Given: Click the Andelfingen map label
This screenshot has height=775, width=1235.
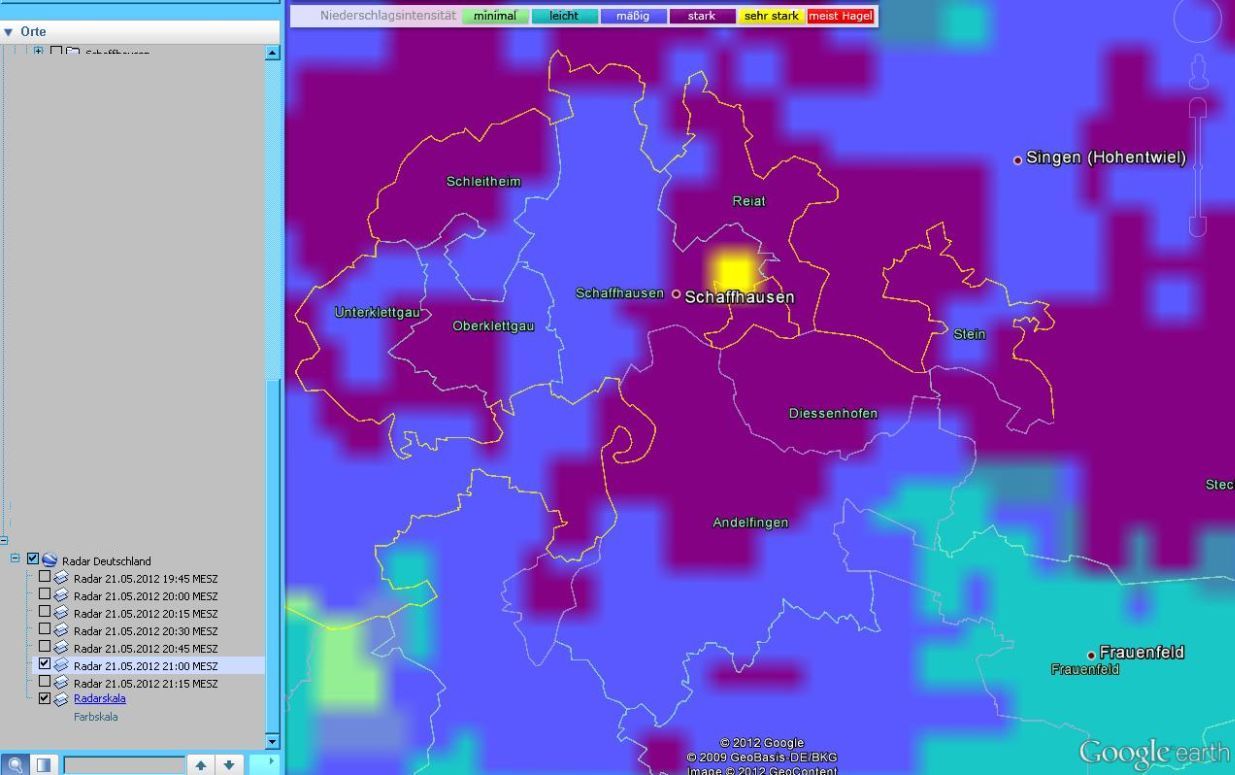Looking at the screenshot, I should click(x=750, y=522).
